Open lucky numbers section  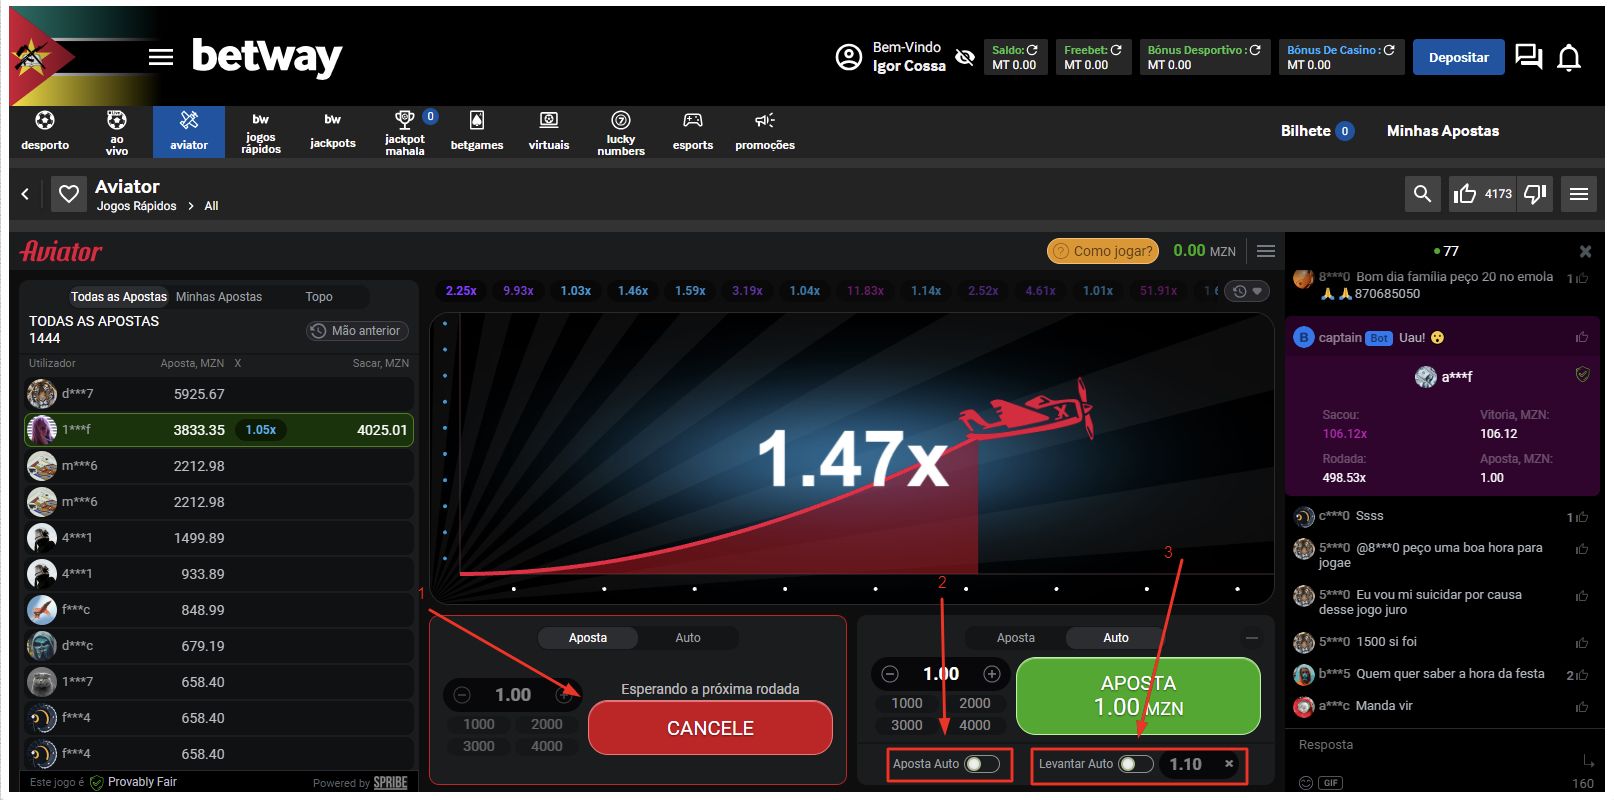coord(621,132)
